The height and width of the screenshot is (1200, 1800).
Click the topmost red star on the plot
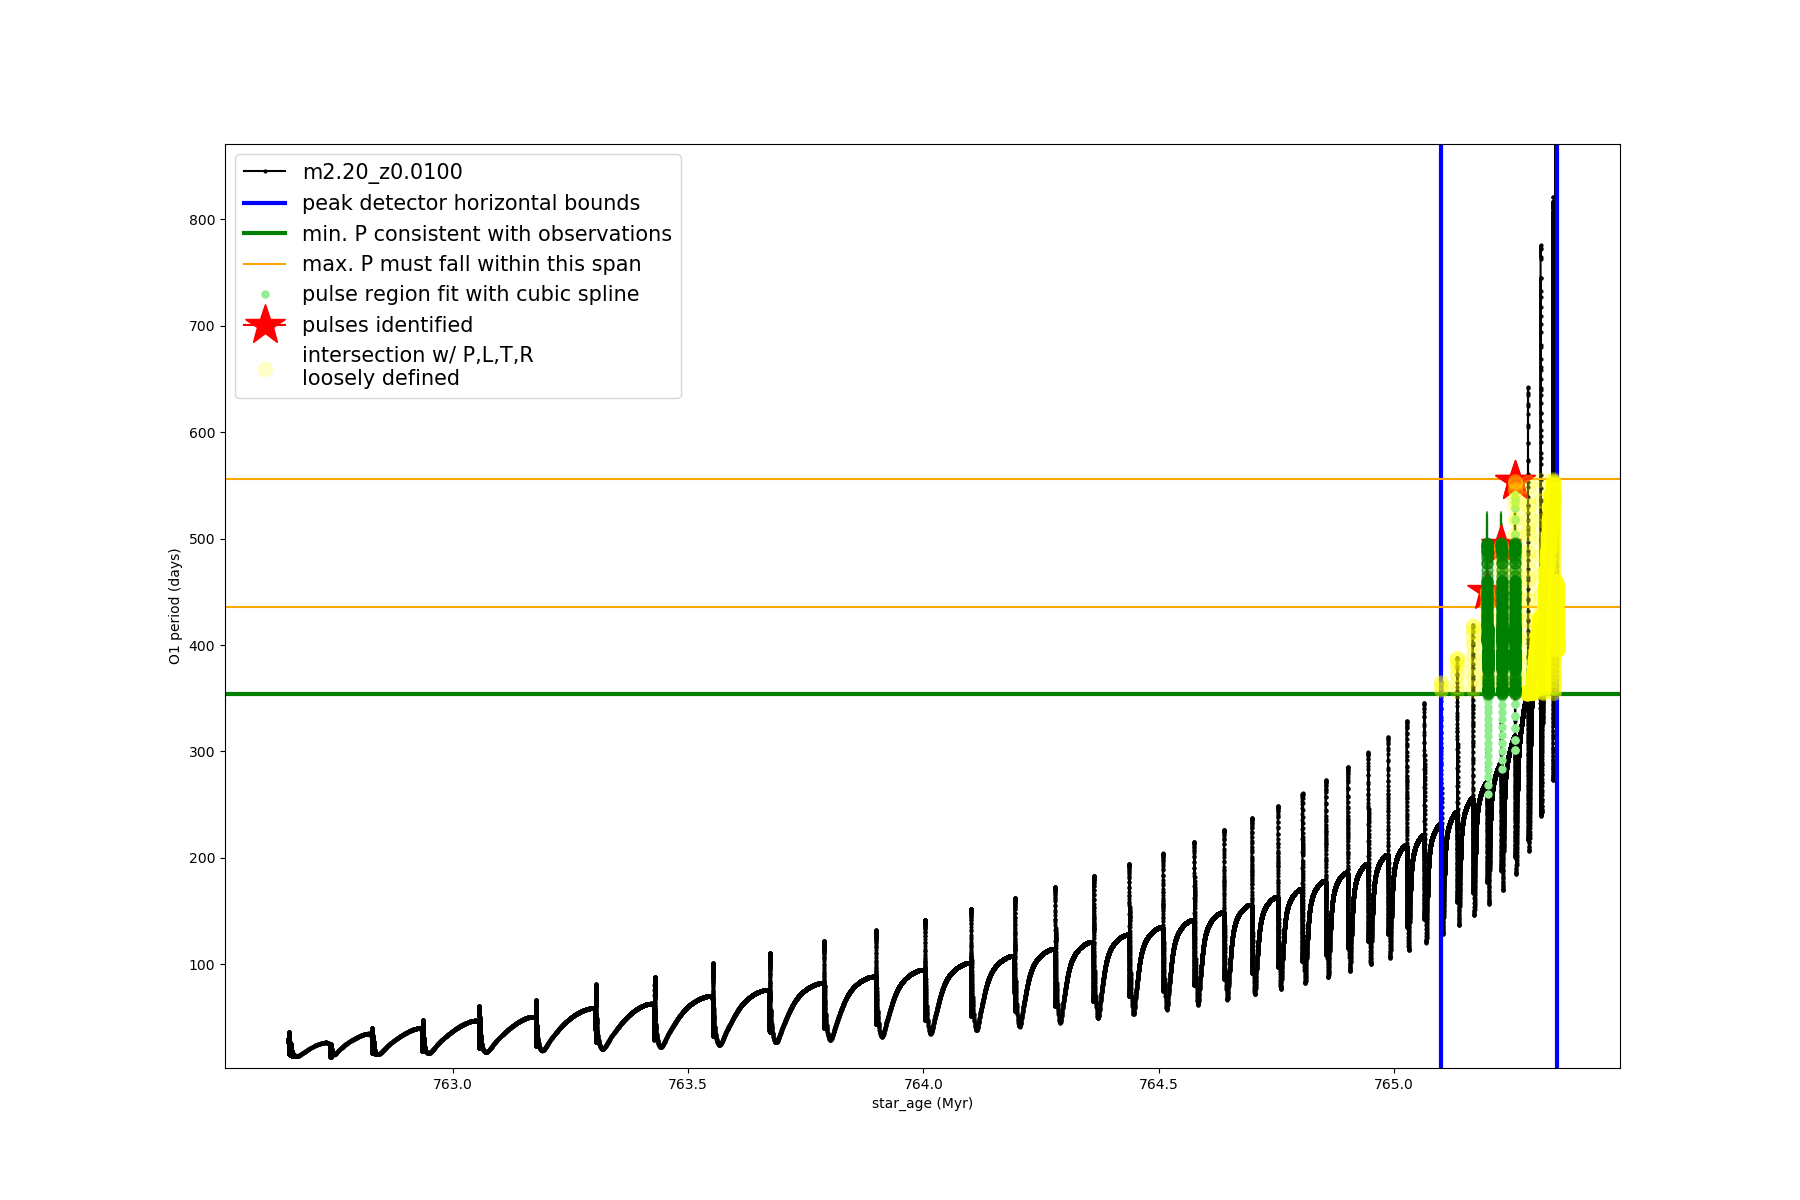[1515, 481]
